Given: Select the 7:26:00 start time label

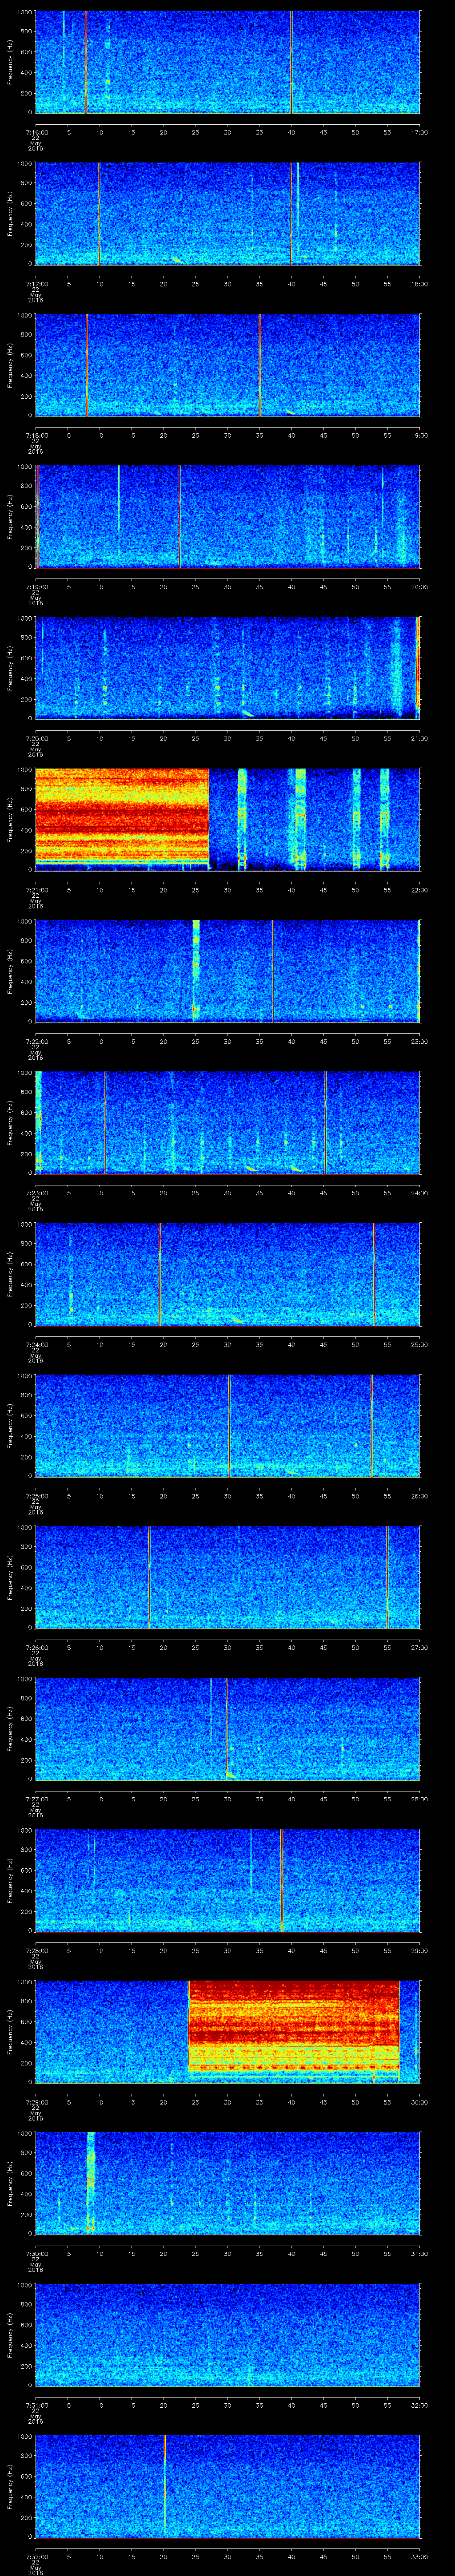Looking at the screenshot, I should 36,1647.
